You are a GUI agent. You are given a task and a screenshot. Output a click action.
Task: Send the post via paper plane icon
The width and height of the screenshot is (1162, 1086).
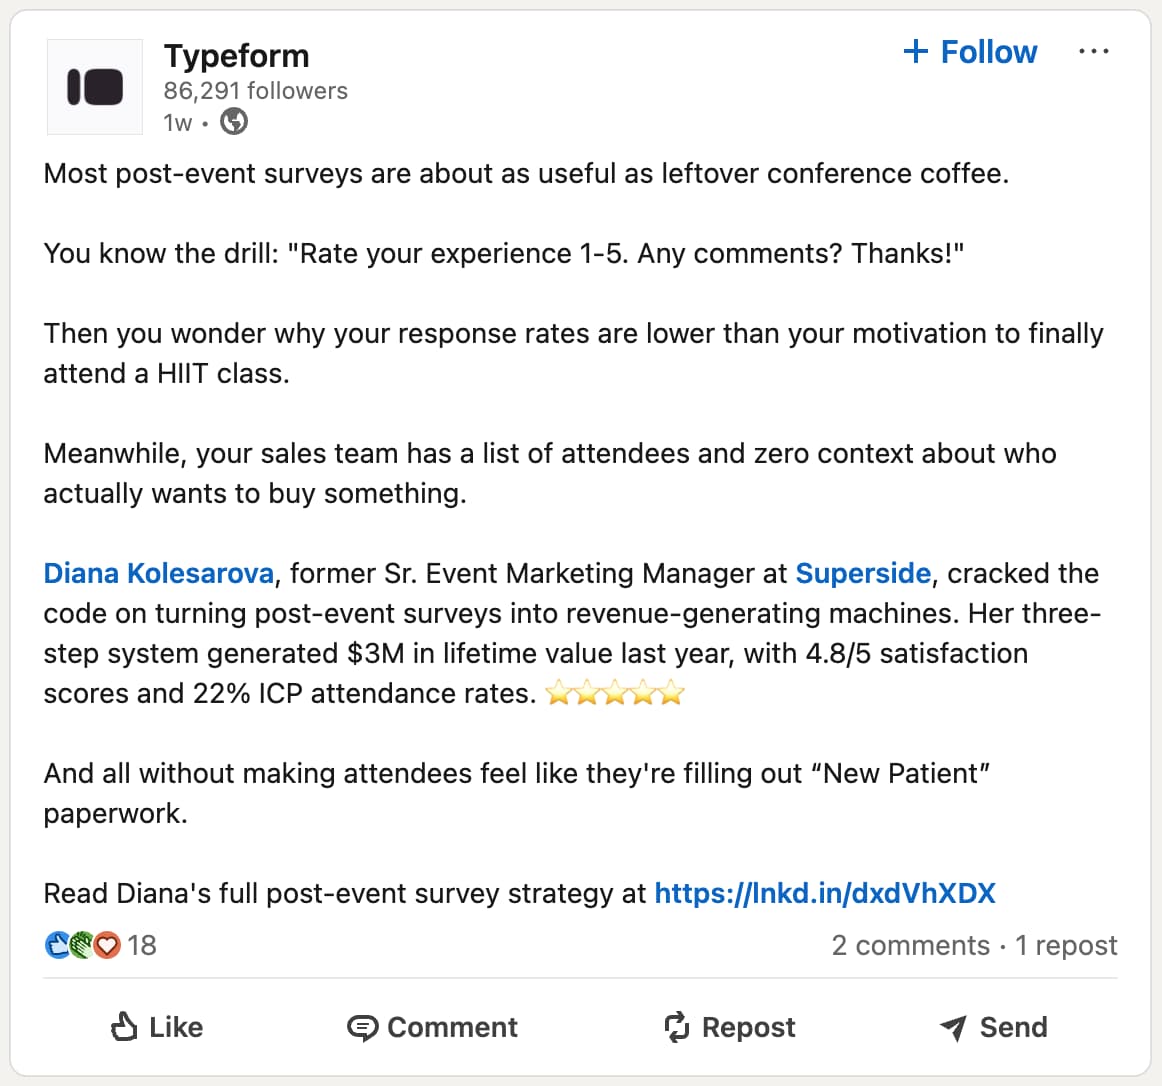(x=994, y=1027)
